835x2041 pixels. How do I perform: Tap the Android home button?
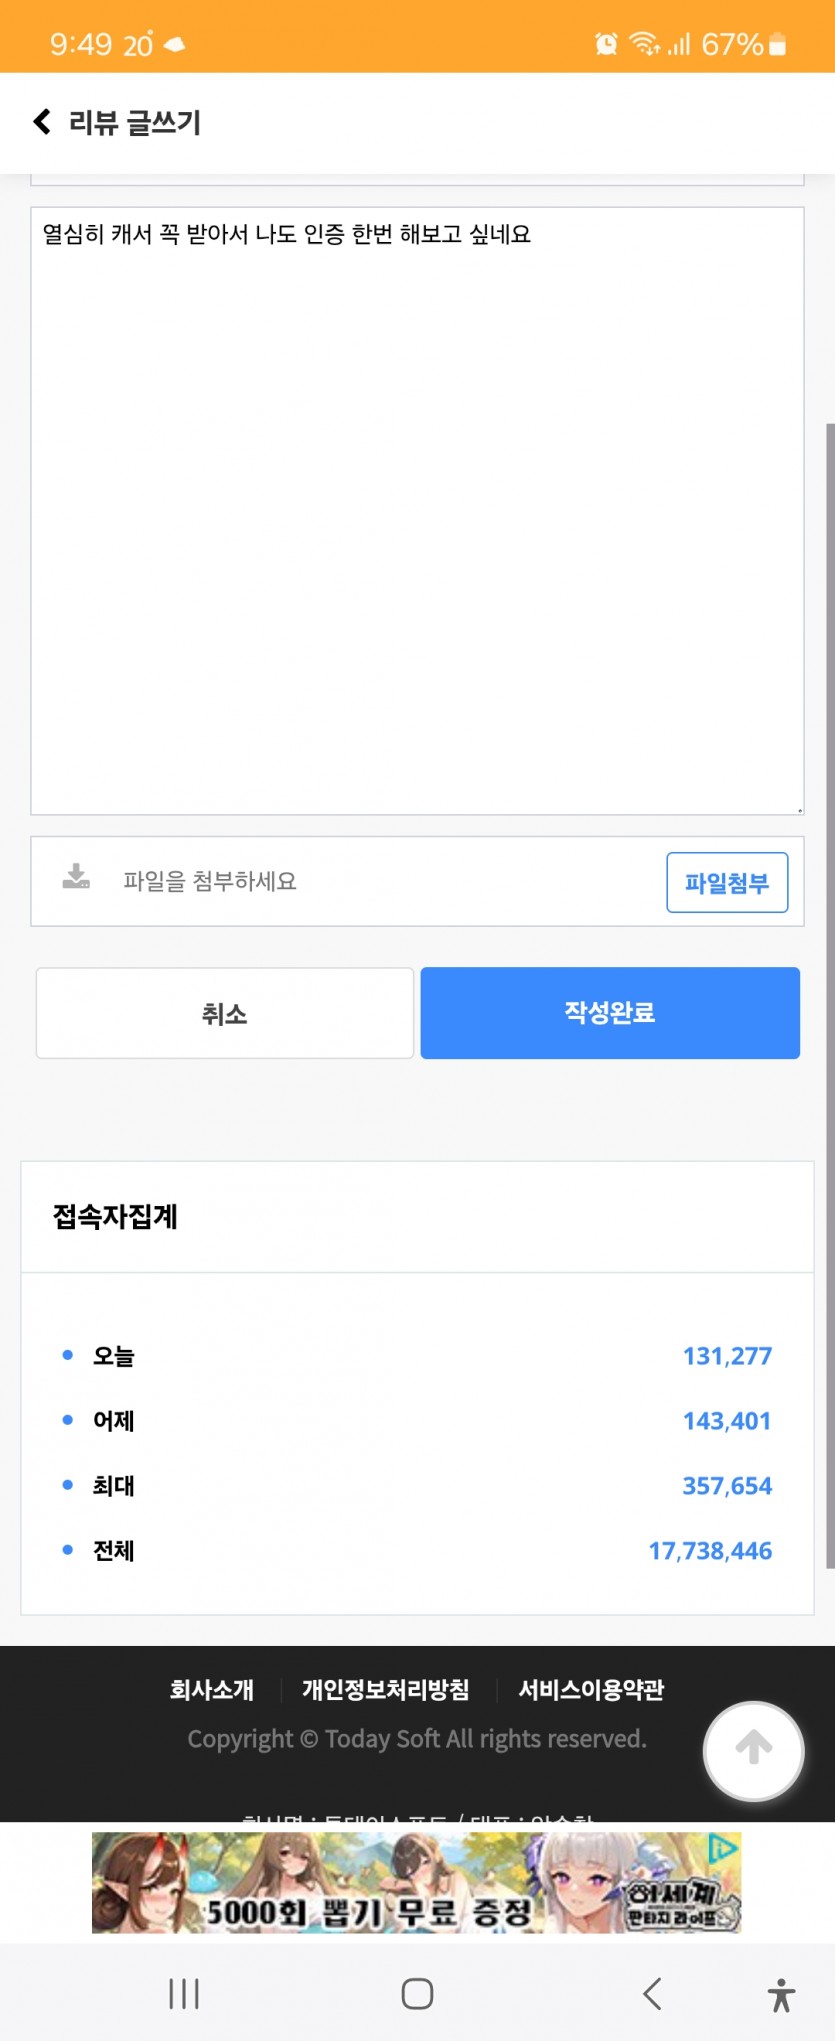[x=417, y=1994]
